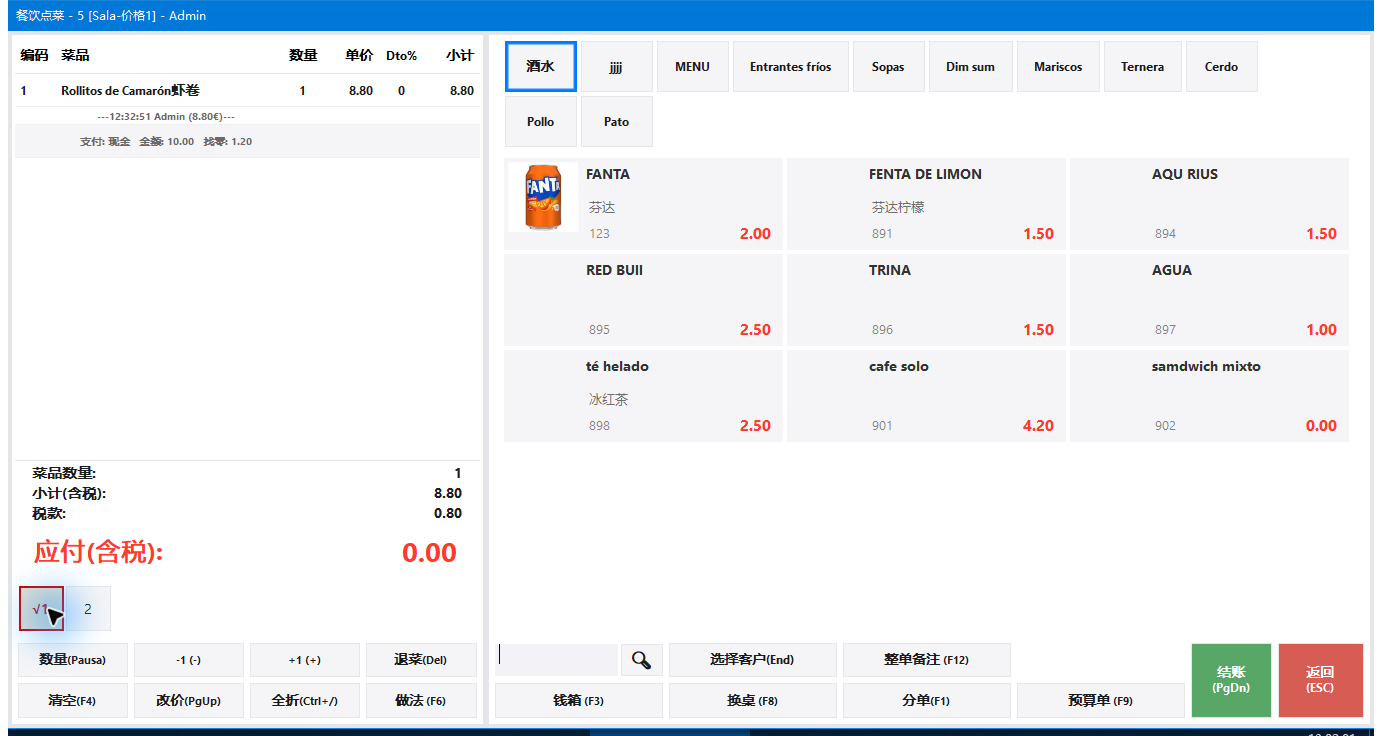
Task: Click the 换桌 (F8) change table button
Action: (753, 701)
